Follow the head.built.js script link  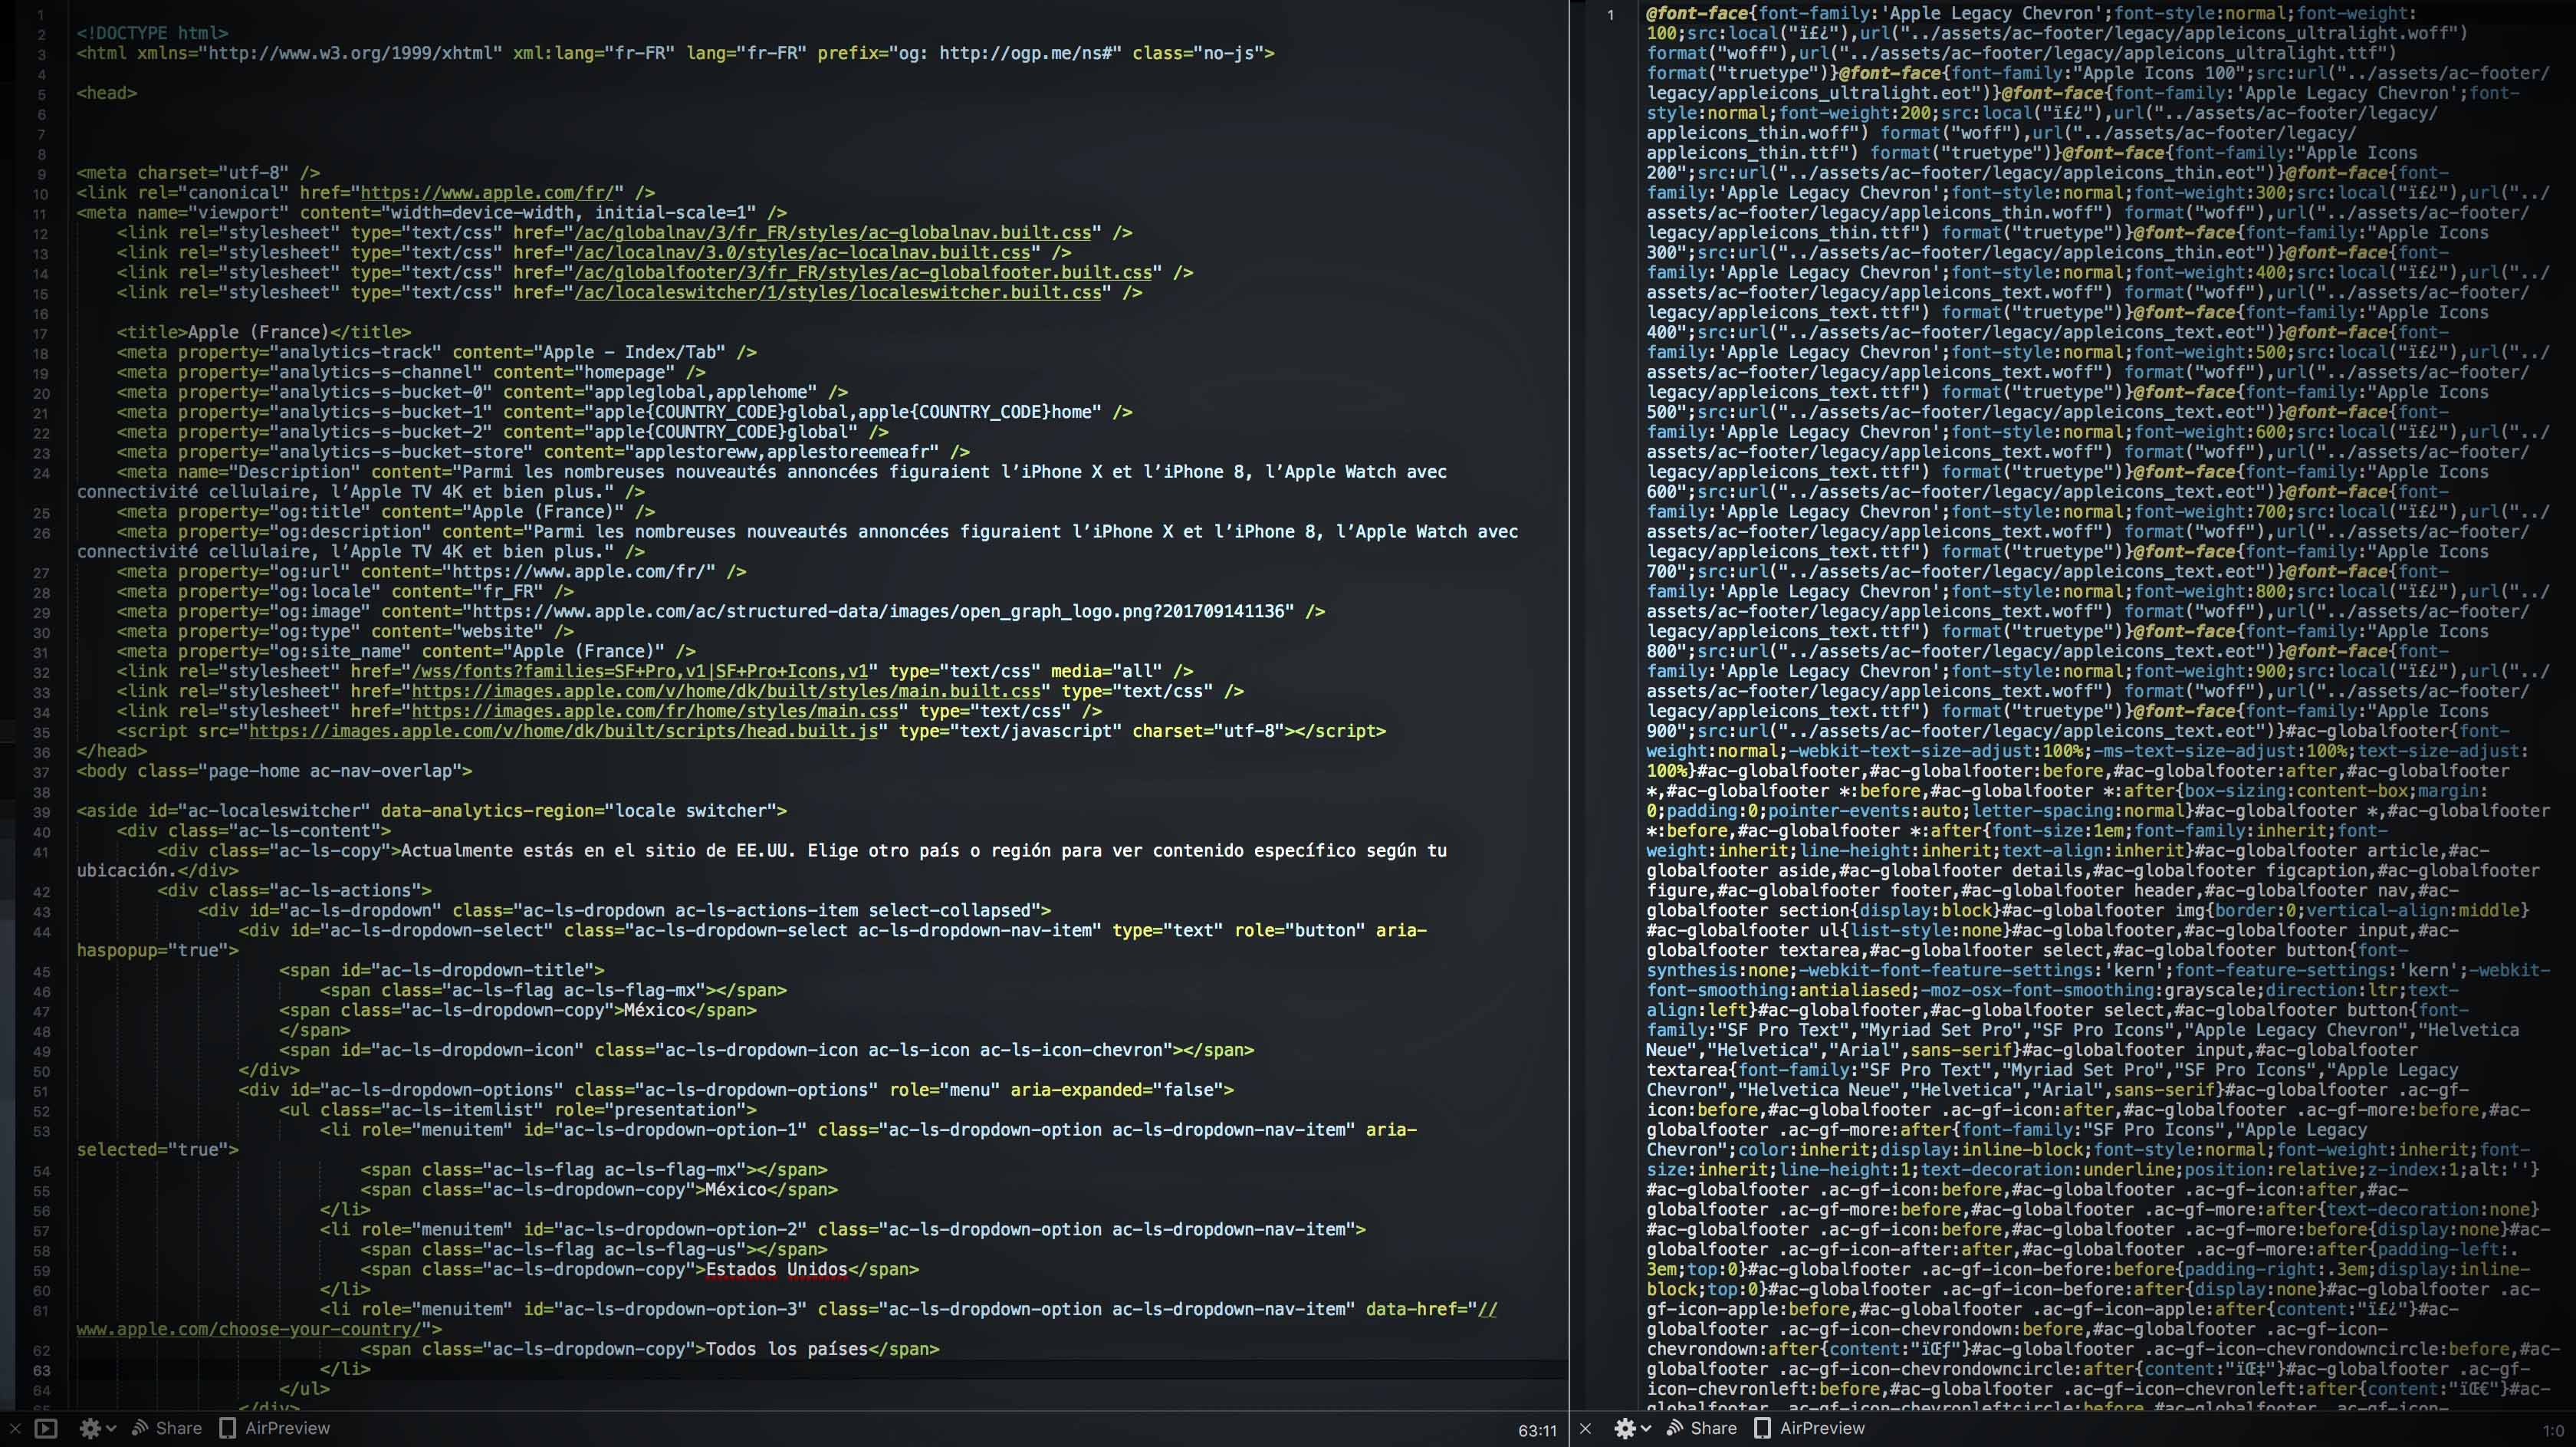[x=563, y=731]
